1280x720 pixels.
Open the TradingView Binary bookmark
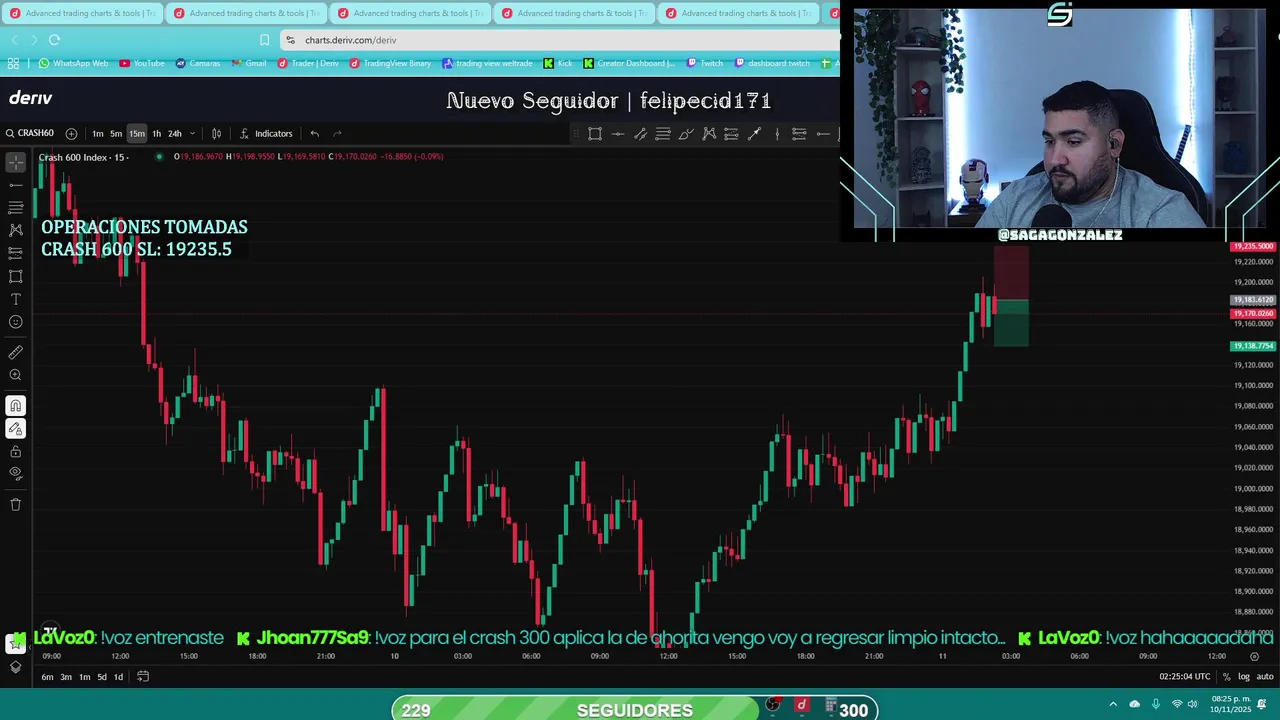tap(390, 63)
